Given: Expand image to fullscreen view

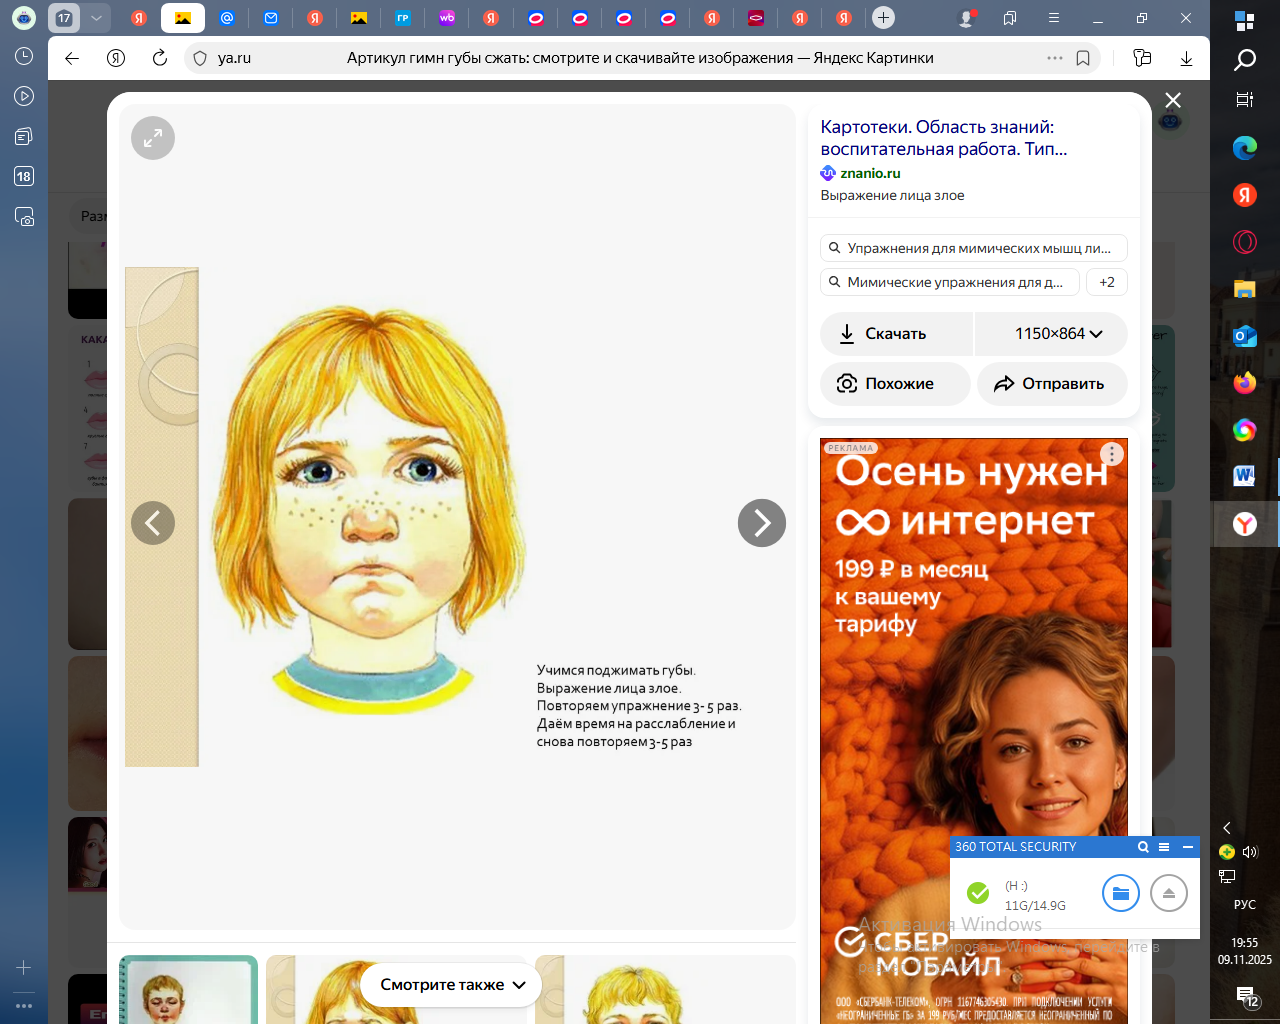Looking at the screenshot, I should tap(153, 138).
